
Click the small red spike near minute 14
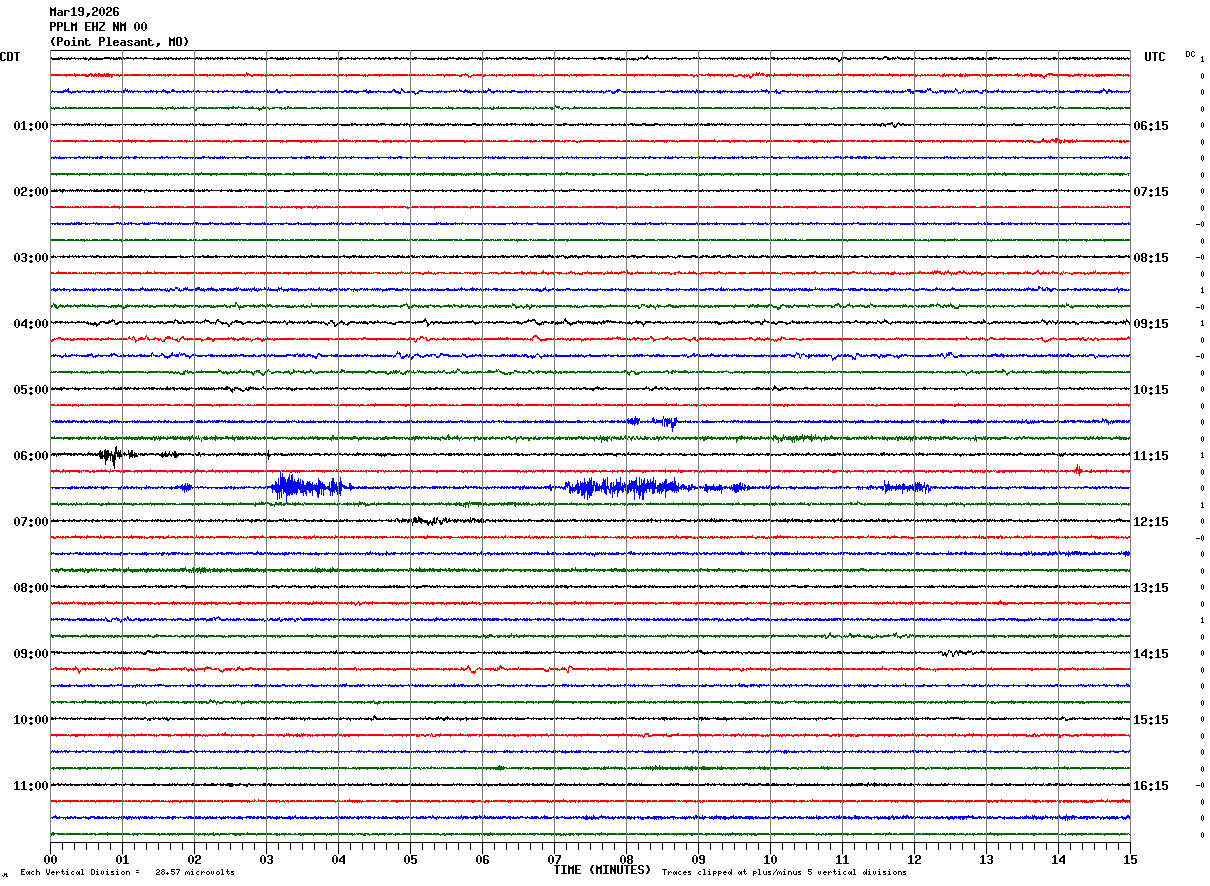click(x=1077, y=469)
